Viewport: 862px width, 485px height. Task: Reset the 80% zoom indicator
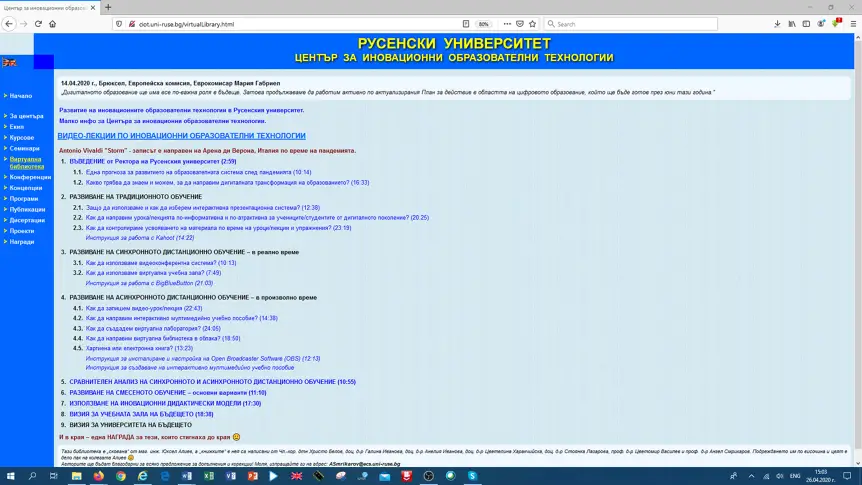click(484, 24)
